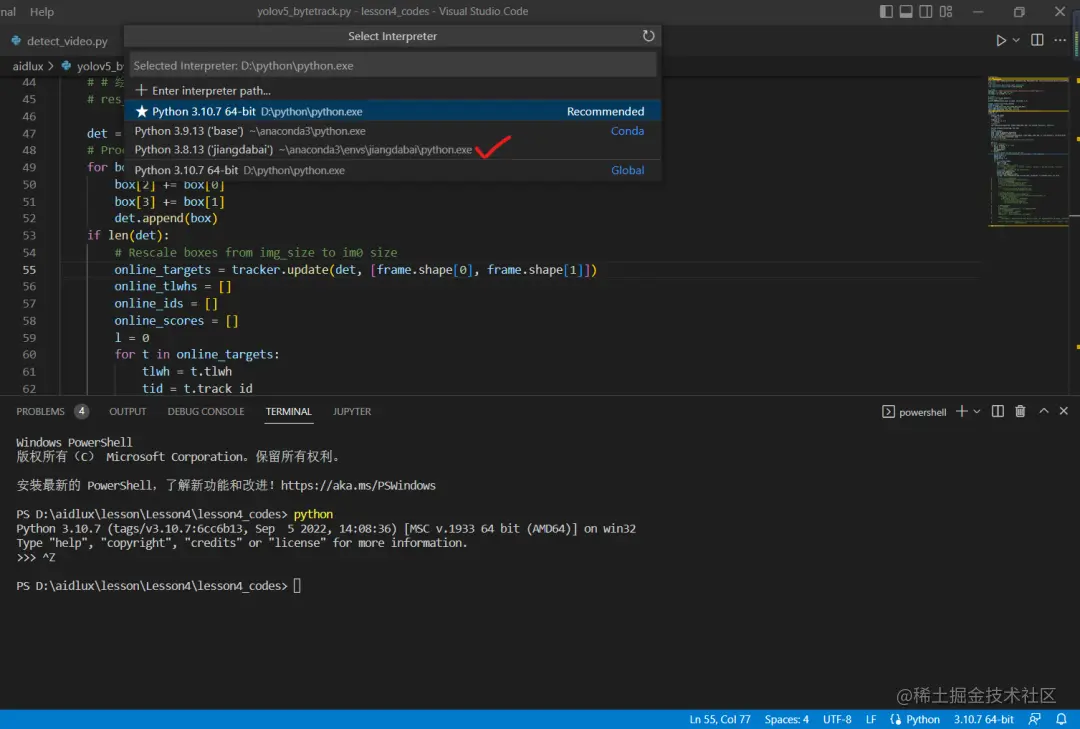This screenshot has height=729, width=1080.
Task: Click tracker.update call on line 55
Action: click(x=280, y=269)
